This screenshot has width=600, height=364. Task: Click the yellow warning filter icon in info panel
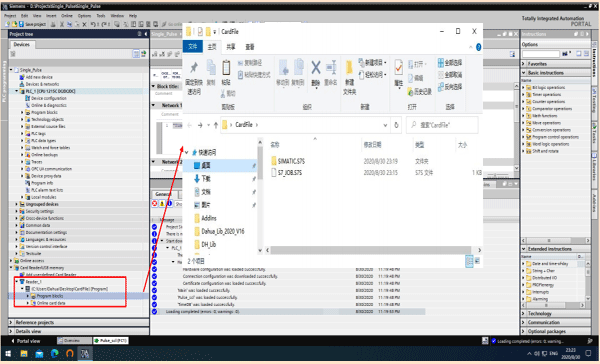click(162, 204)
